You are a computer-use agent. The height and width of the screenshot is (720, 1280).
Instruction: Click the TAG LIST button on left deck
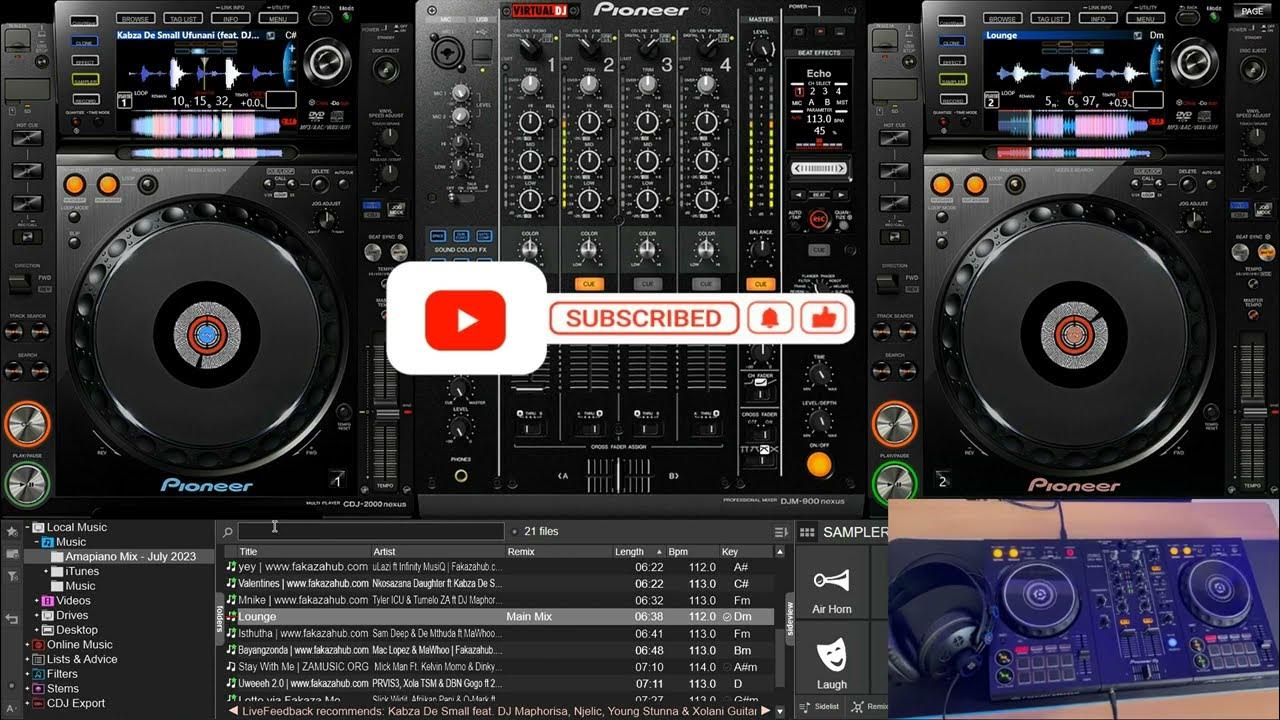184,18
